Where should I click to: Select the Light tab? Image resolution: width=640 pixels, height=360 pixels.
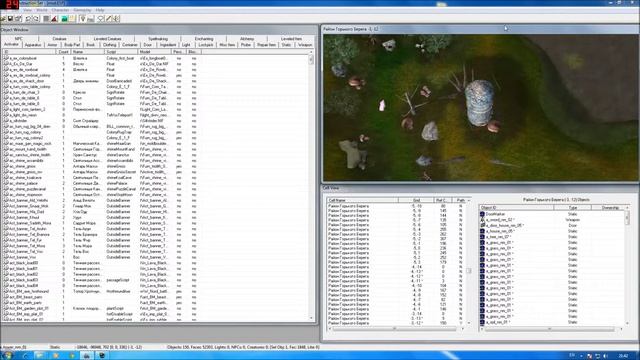(186, 45)
